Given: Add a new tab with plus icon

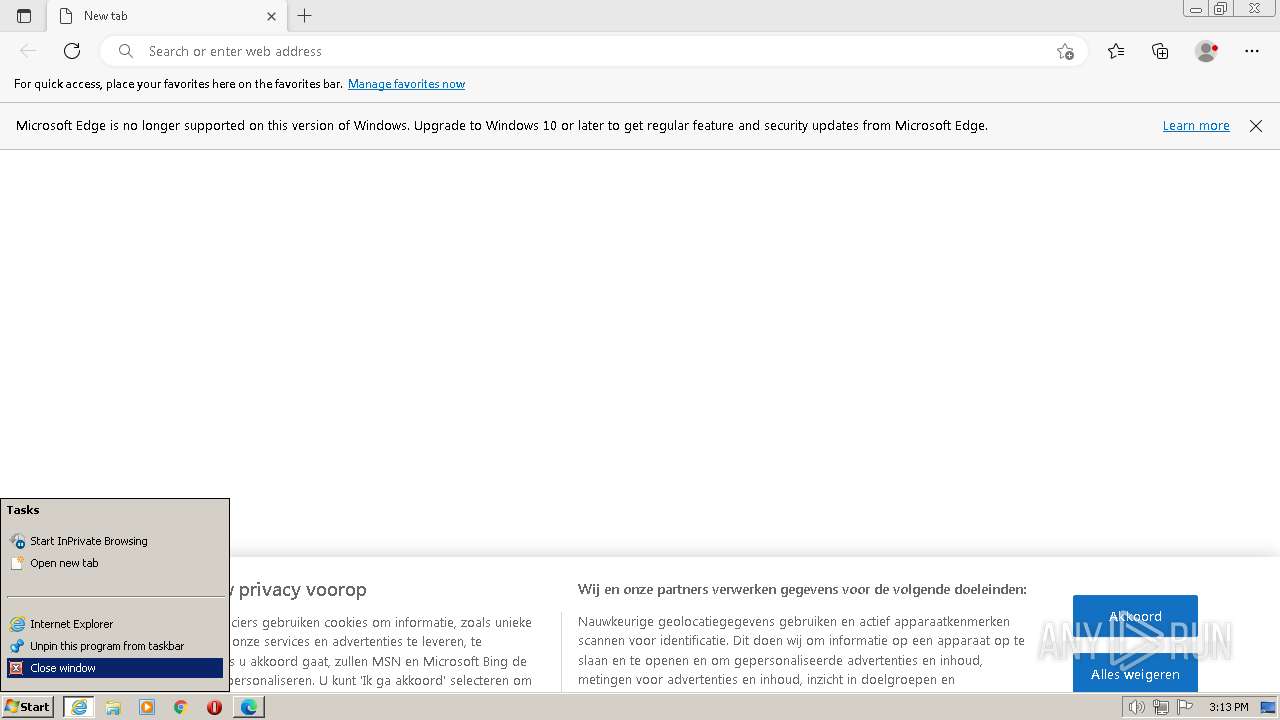Looking at the screenshot, I should [305, 16].
